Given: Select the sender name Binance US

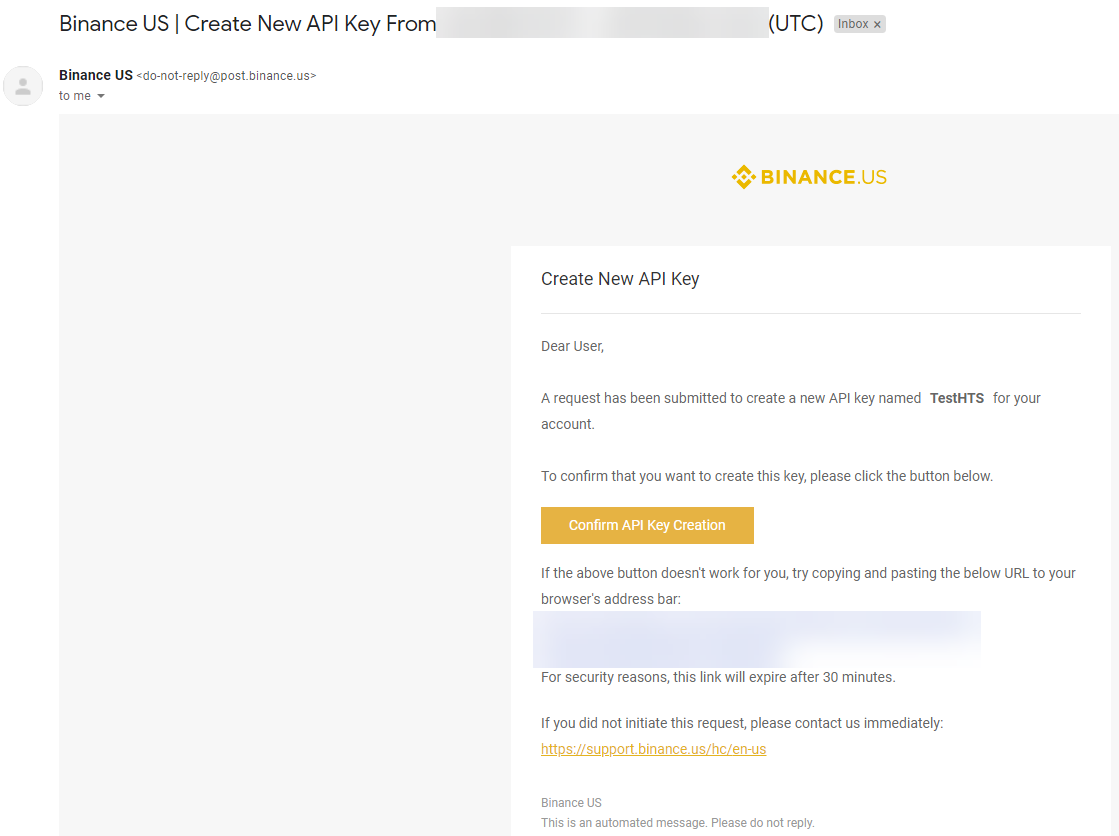Looking at the screenshot, I should (x=95, y=75).
